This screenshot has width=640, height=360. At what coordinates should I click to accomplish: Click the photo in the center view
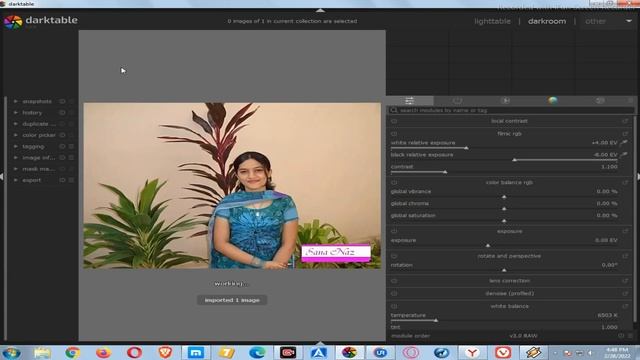pos(232,185)
